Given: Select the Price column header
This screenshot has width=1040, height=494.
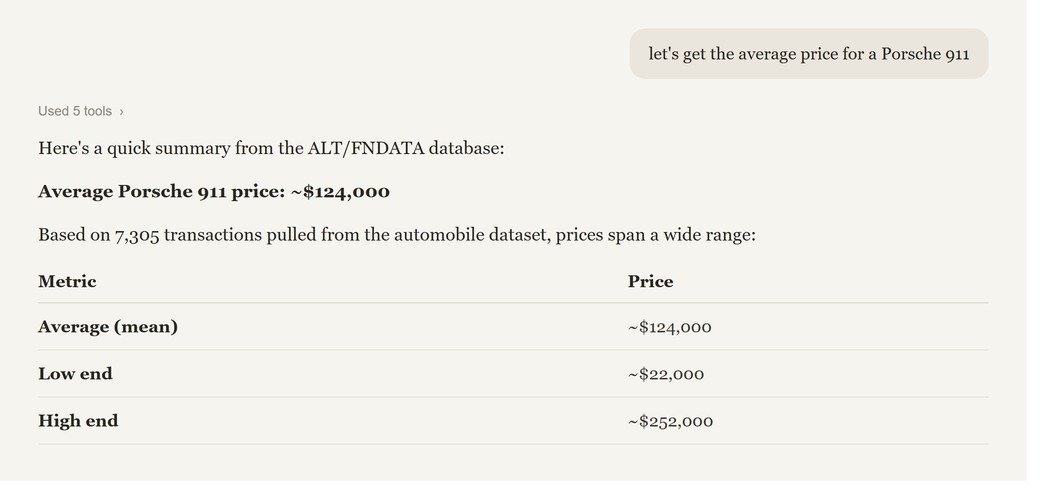Looking at the screenshot, I should tap(651, 281).
